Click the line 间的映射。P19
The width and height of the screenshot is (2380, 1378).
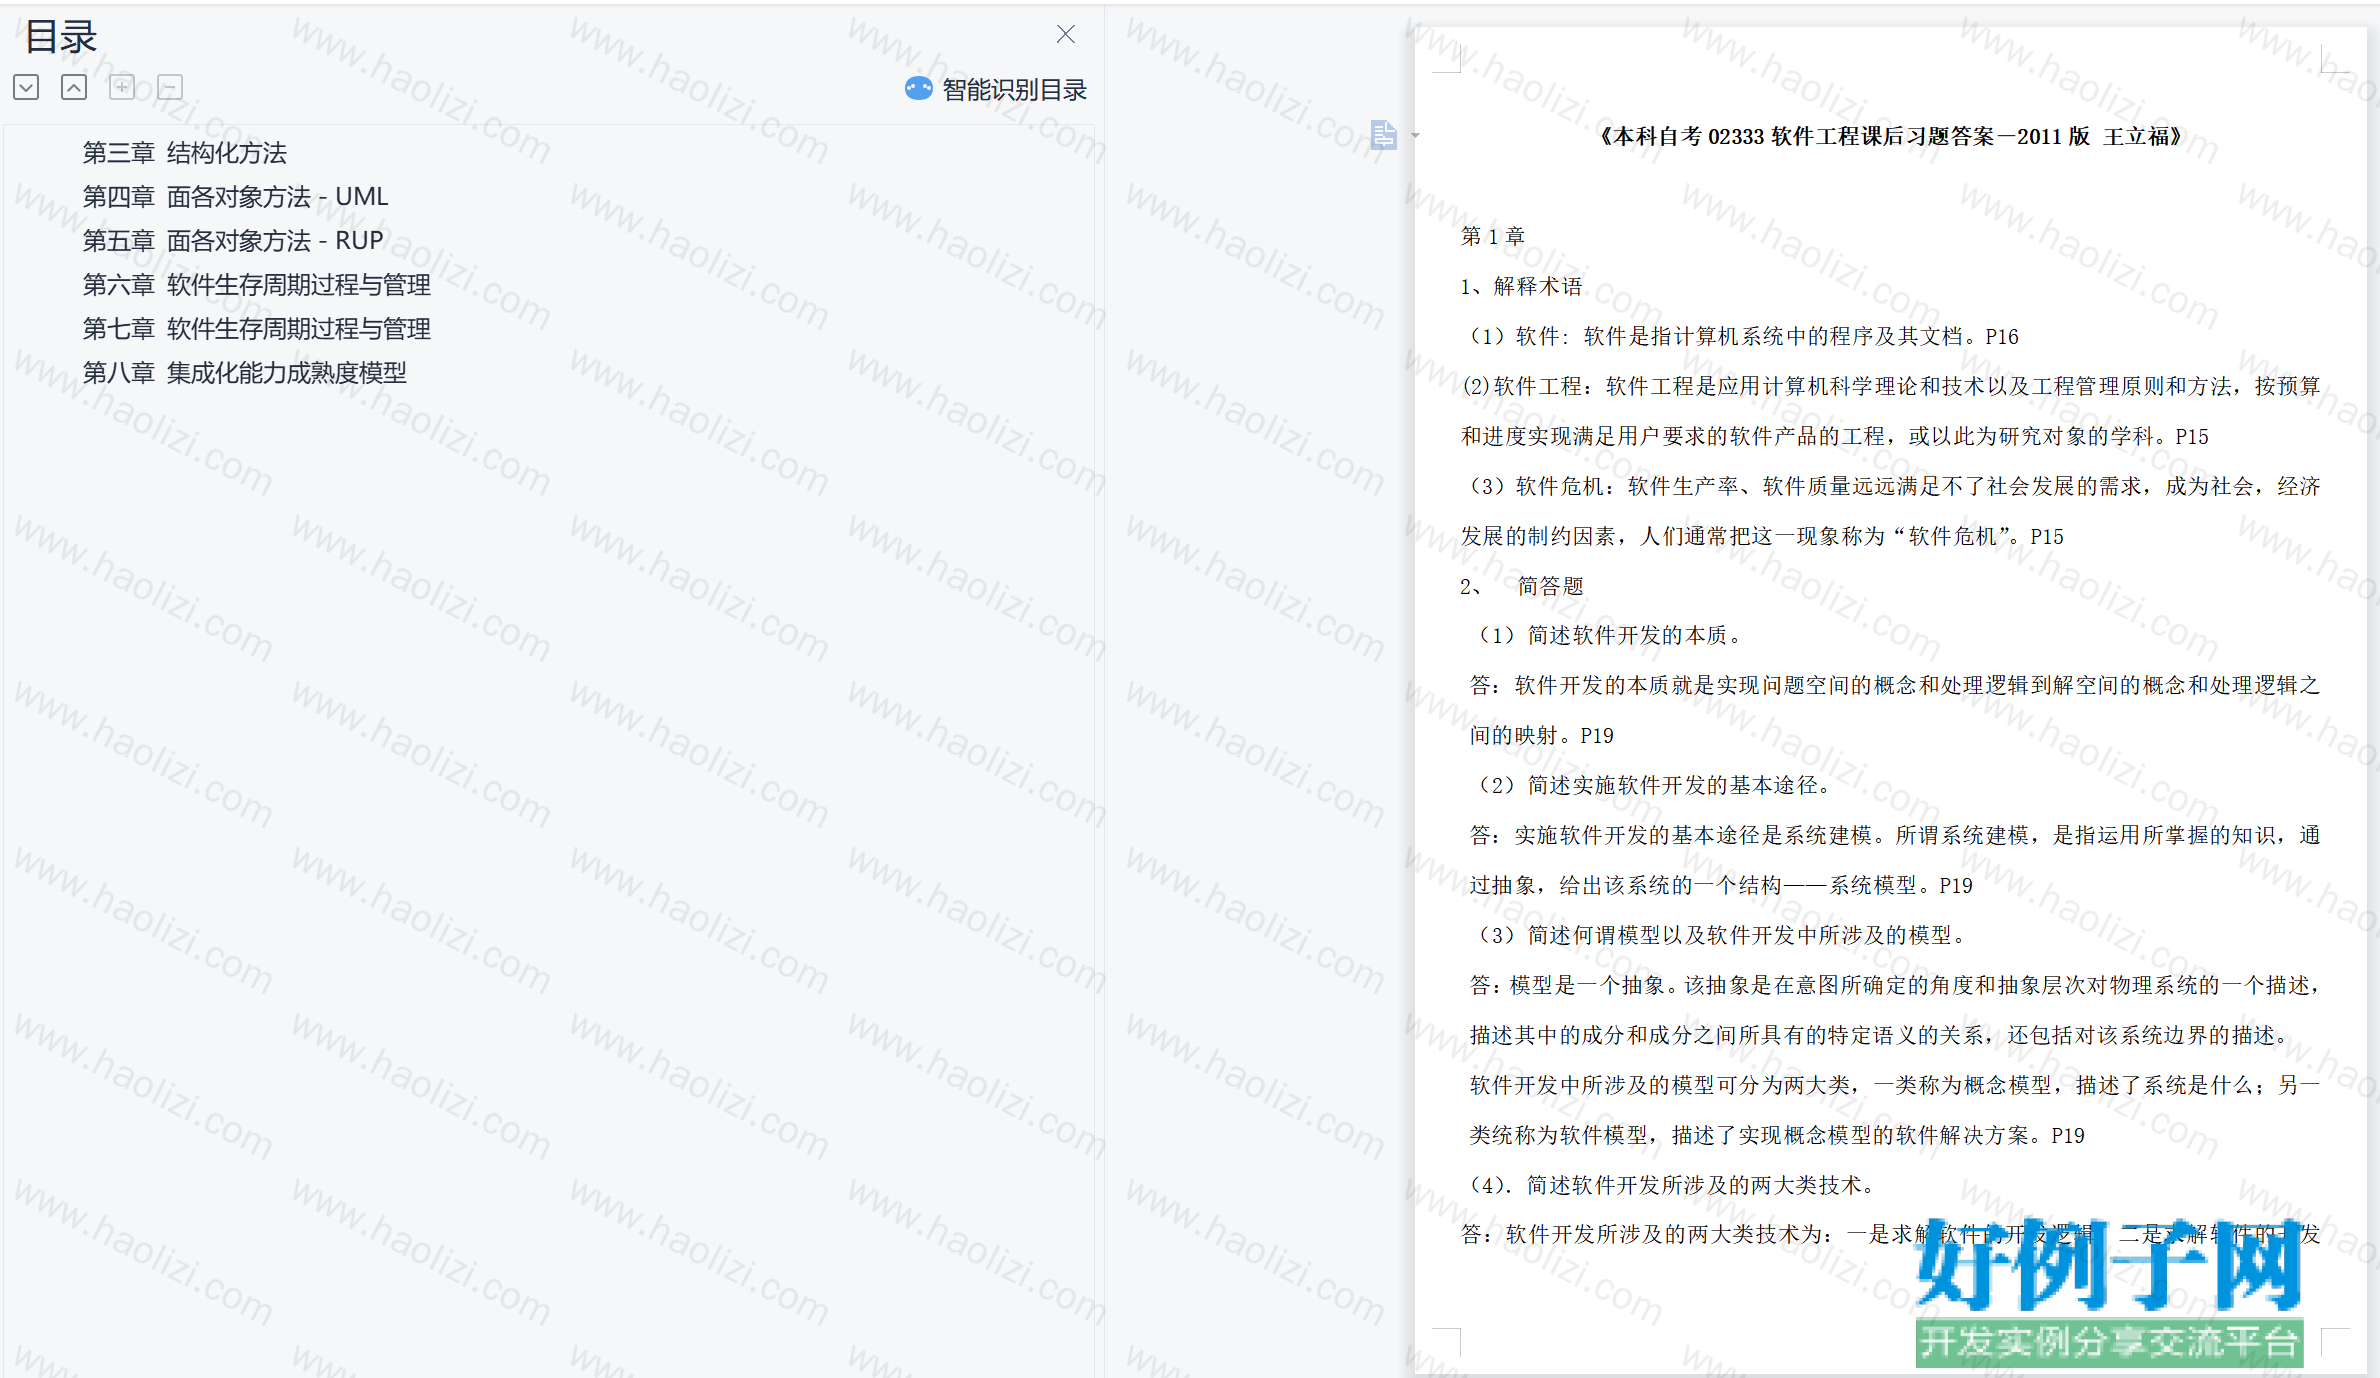(x=1542, y=736)
